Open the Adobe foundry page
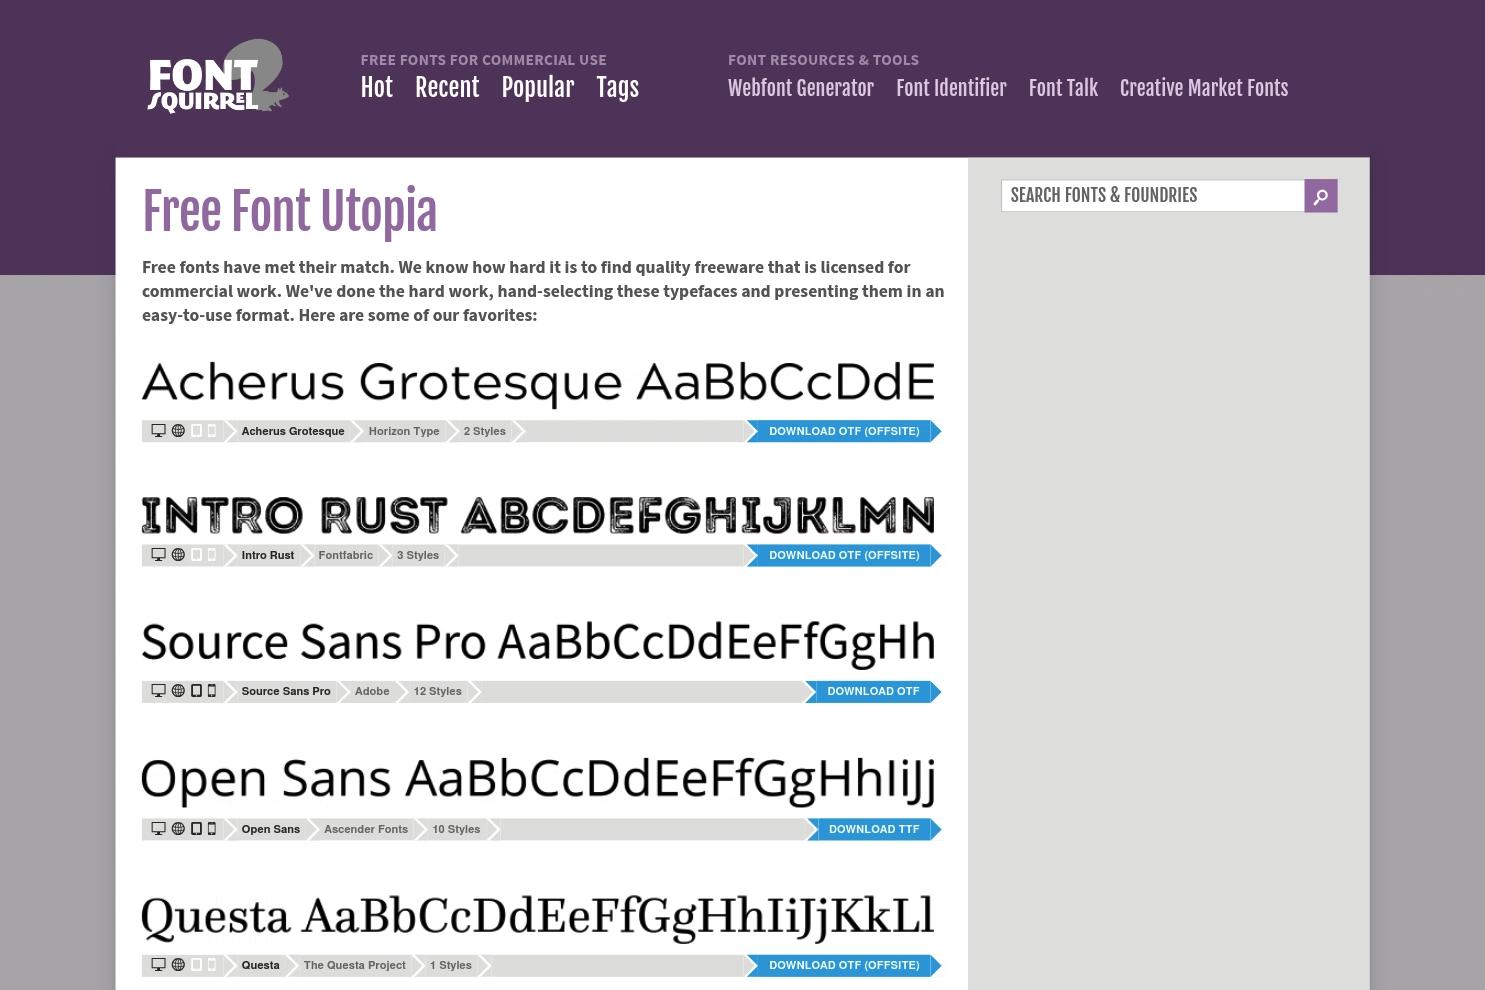 pyautogui.click(x=371, y=691)
